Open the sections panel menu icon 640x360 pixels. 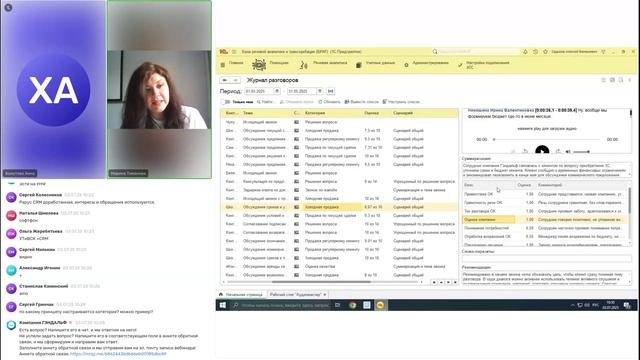[222, 64]
